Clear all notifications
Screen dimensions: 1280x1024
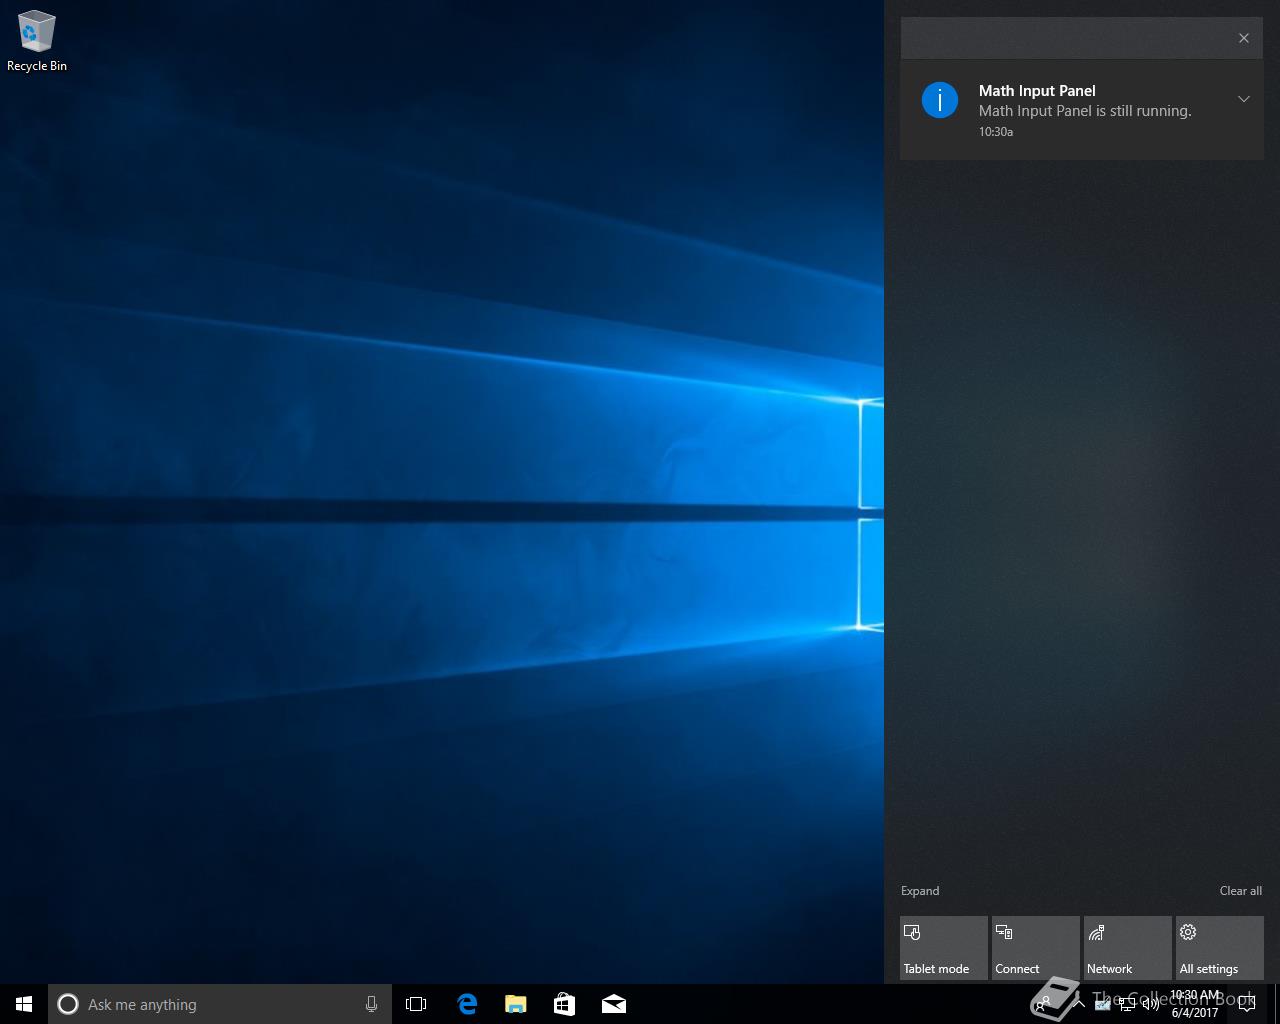[1240, 891]
